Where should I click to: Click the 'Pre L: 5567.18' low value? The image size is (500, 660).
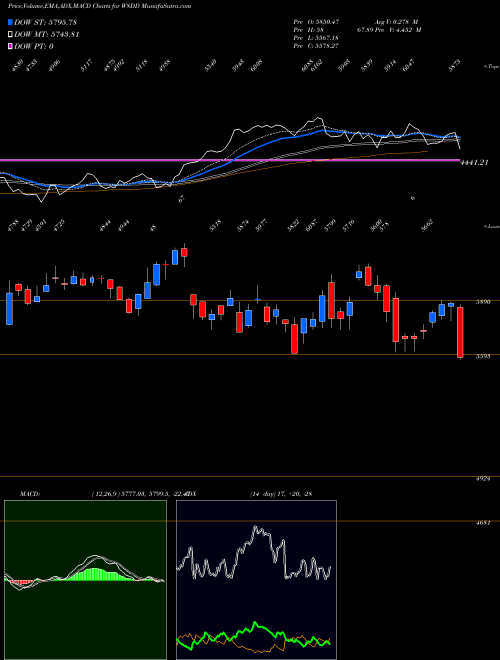coord(316,38)
